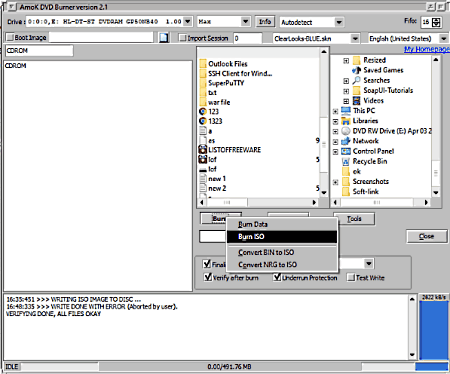This screenshot has height=374, width=450.
Task: Click the Resized folder icon in tree
Action: [x=356, y=60]
